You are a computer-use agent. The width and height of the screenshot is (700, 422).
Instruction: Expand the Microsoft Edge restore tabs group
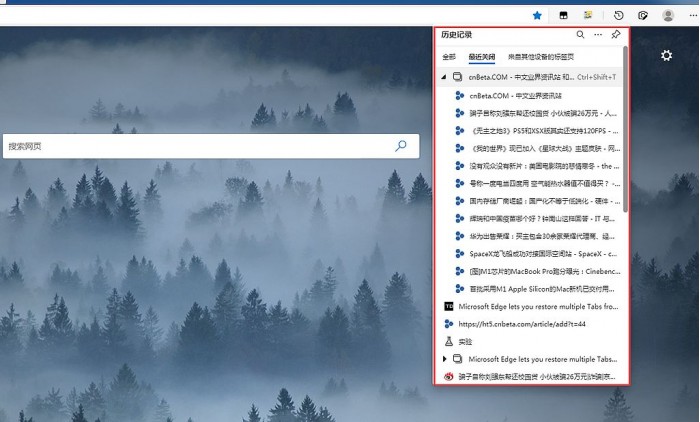[444, 359]
